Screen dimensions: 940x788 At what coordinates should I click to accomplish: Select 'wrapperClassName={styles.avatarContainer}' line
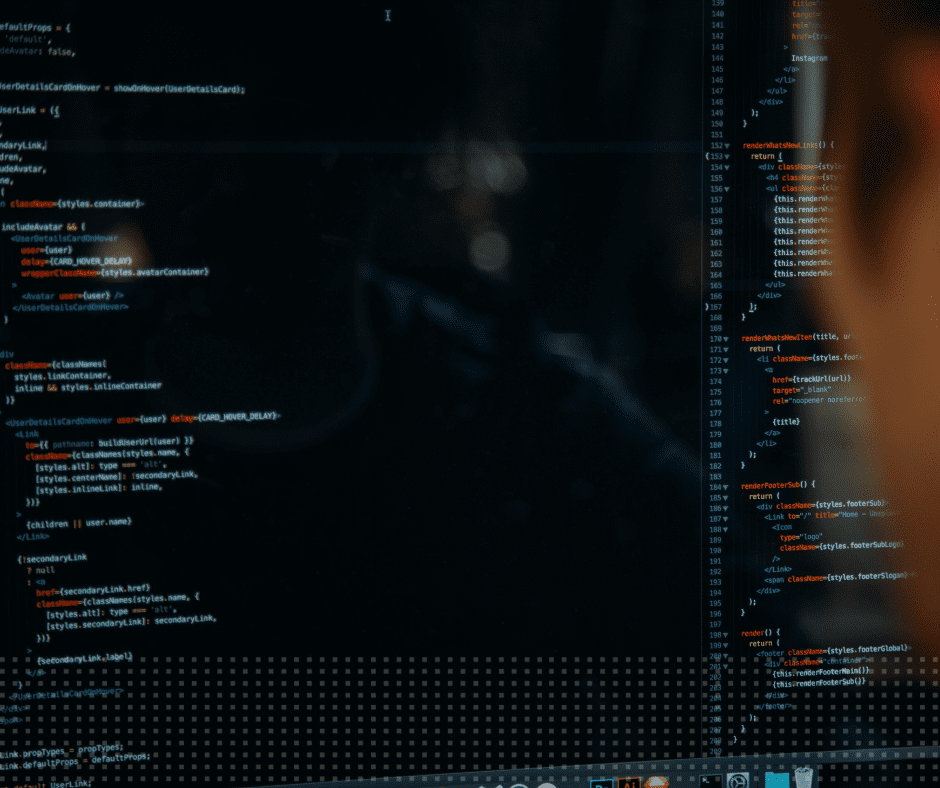115,272
